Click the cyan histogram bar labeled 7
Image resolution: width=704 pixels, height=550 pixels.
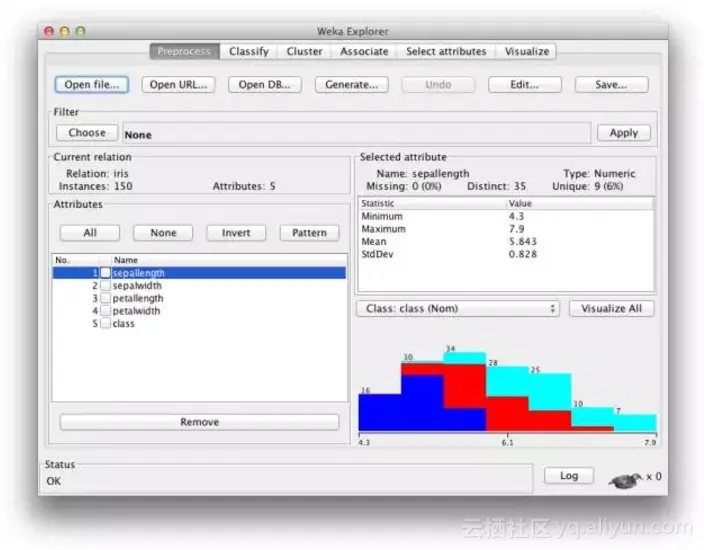635,423
